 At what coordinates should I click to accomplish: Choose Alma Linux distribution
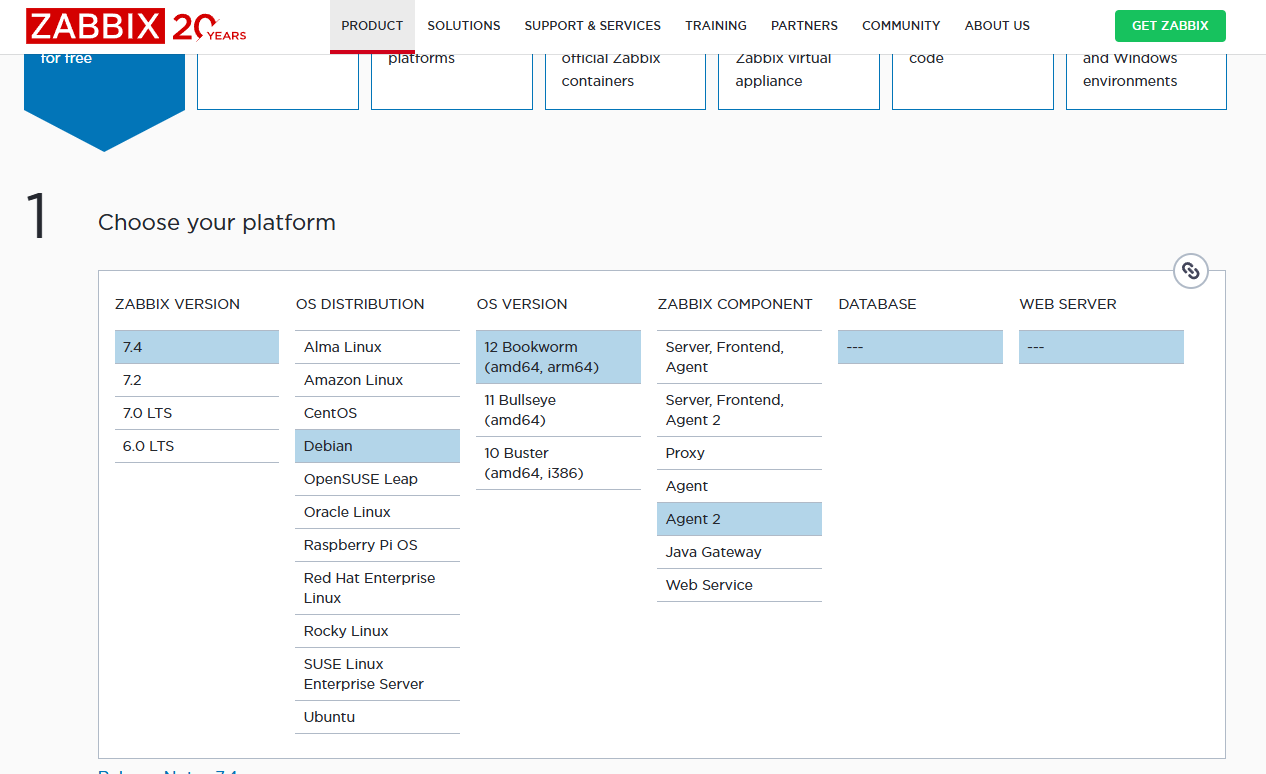(x=378, y=347)
